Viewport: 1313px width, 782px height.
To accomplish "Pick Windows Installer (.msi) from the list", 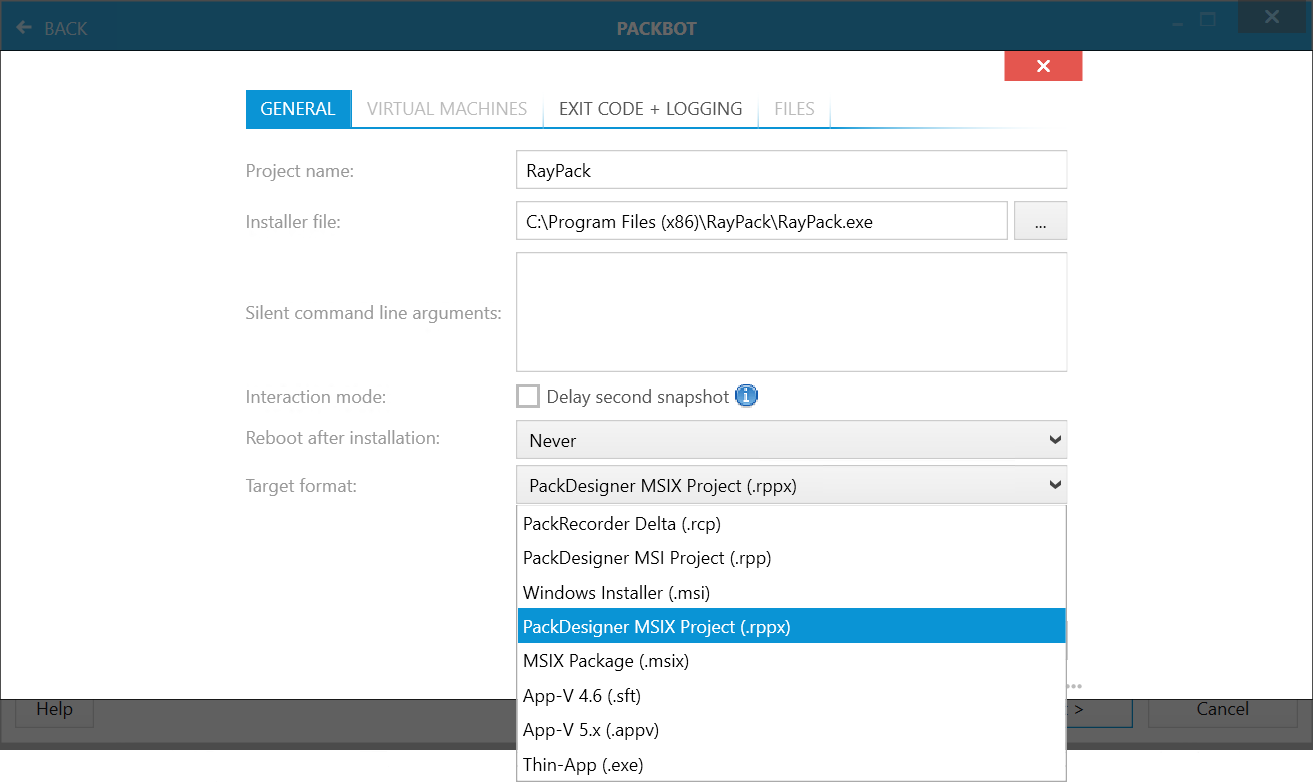I will click(791, 593).
